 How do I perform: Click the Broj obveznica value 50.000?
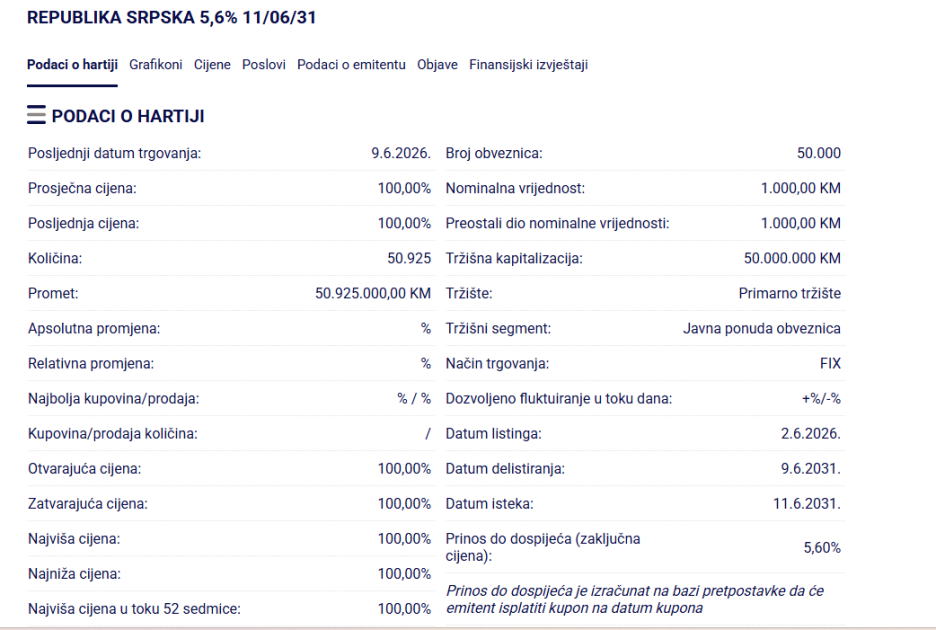pos(818,153)
